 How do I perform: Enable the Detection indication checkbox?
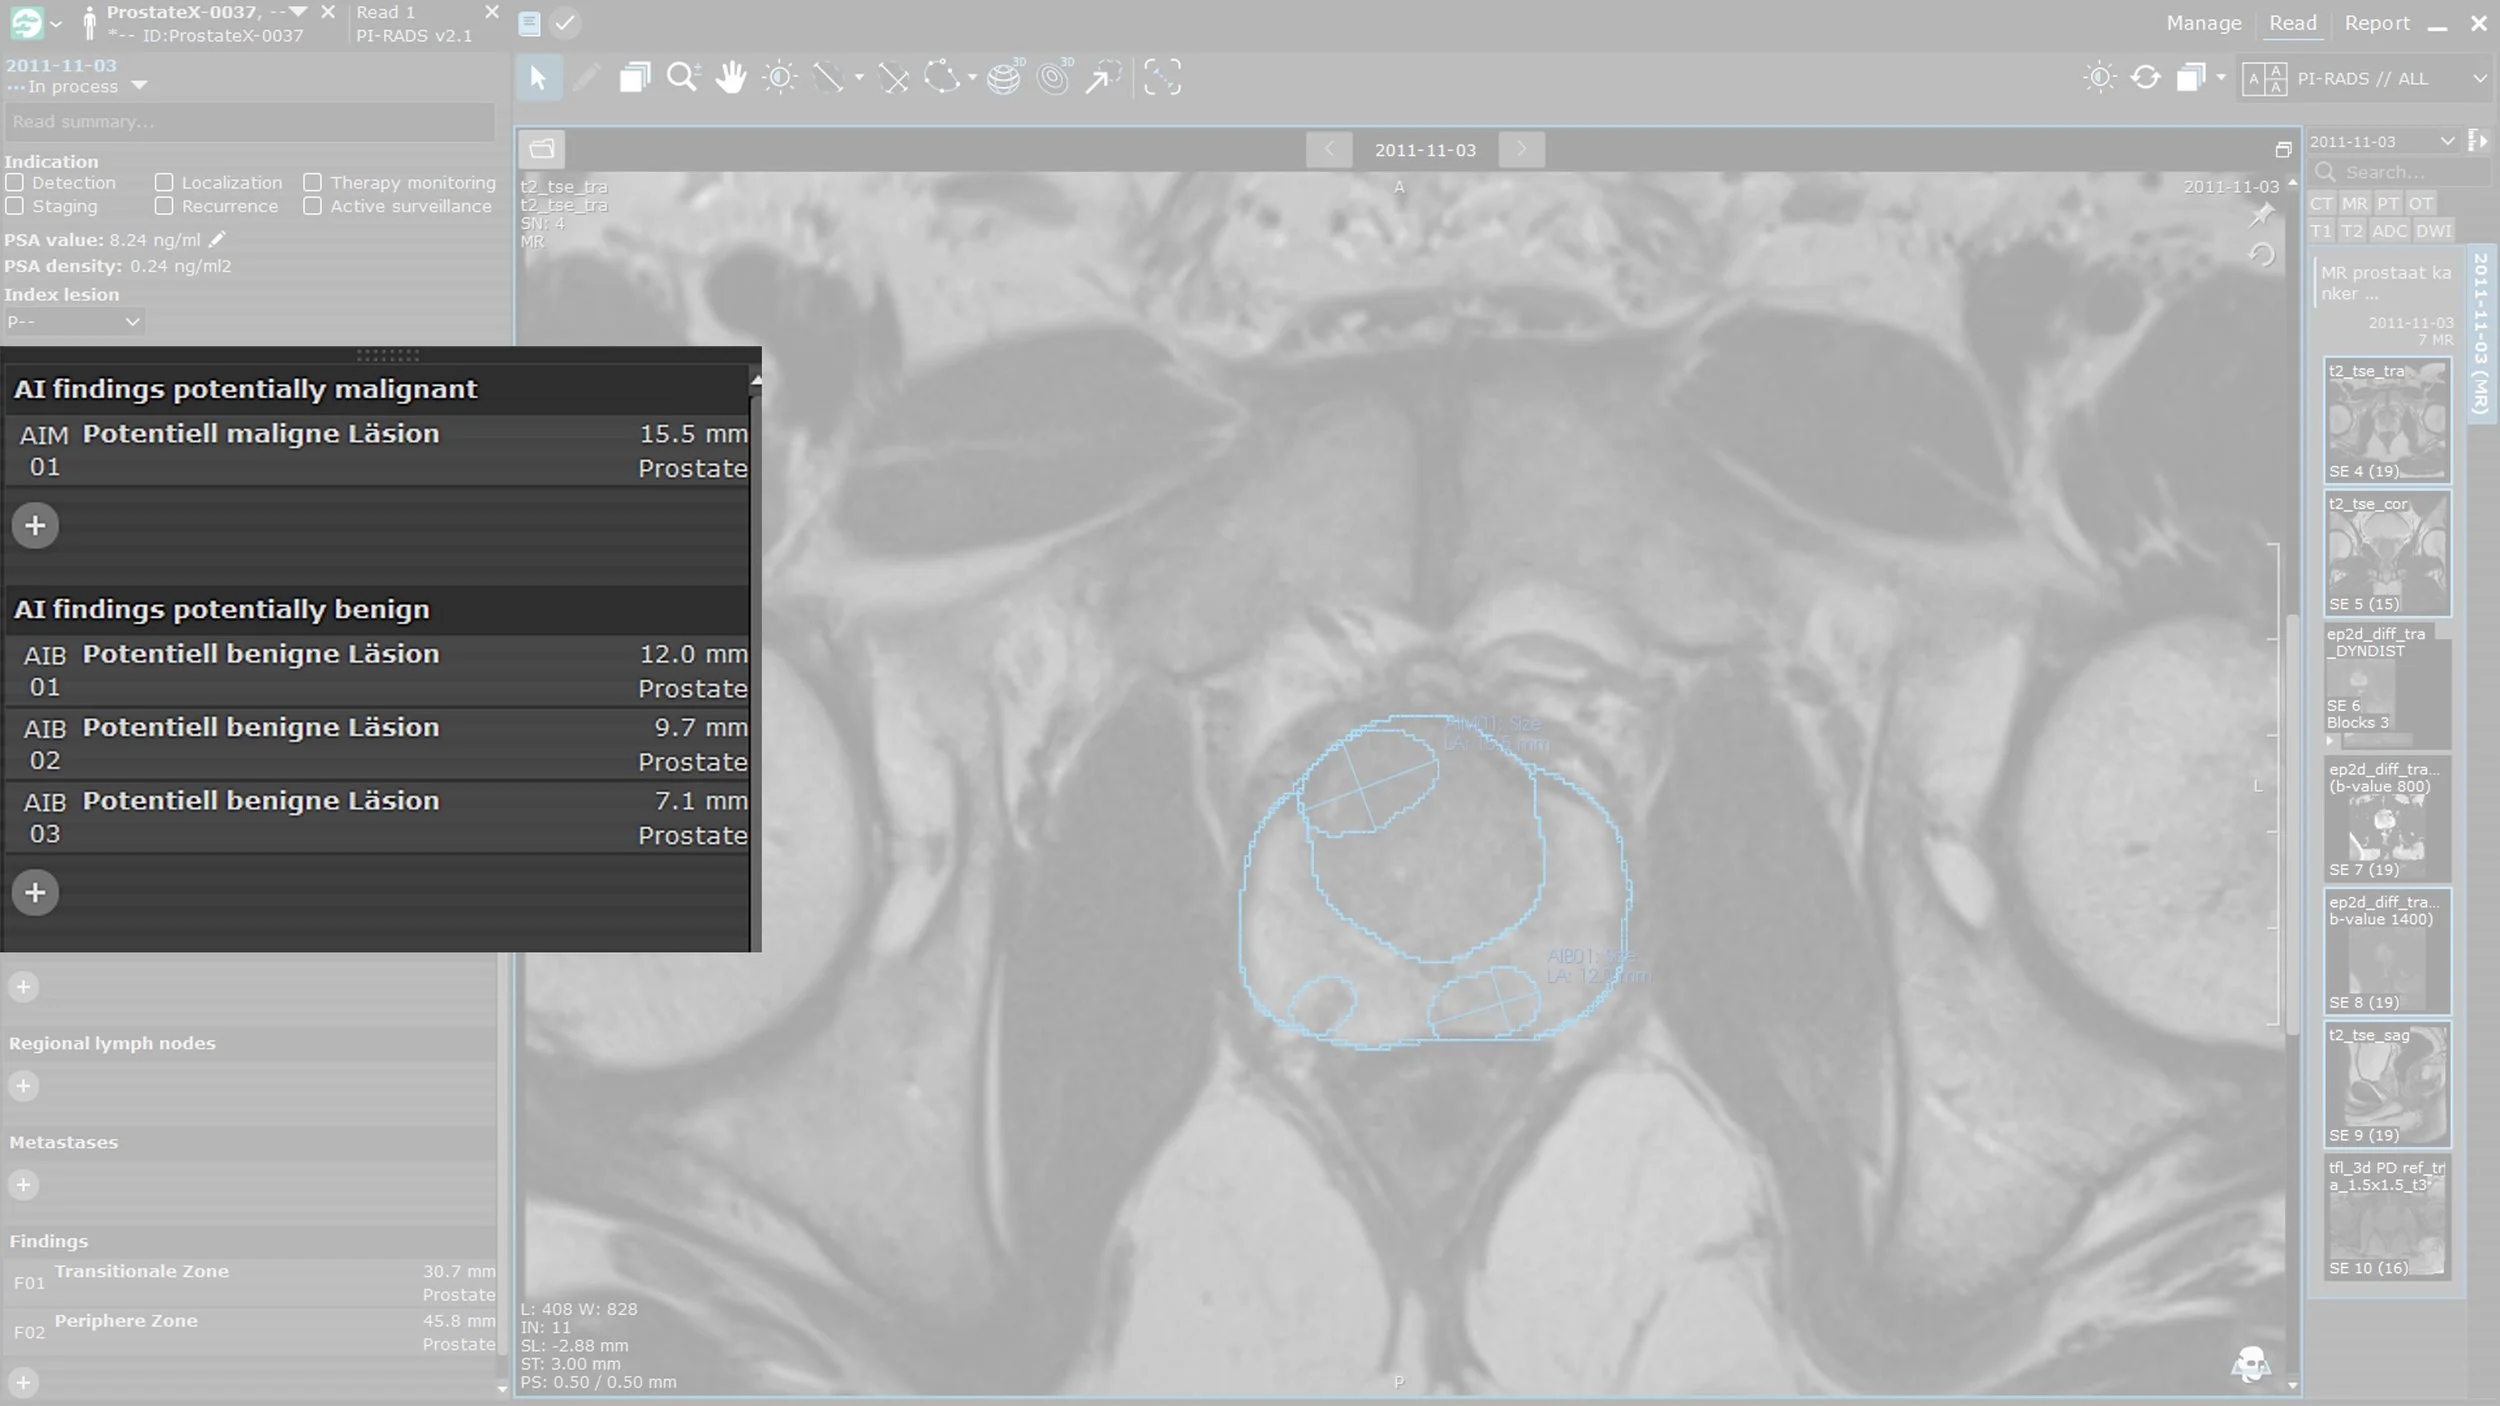(x=15, y=182)
